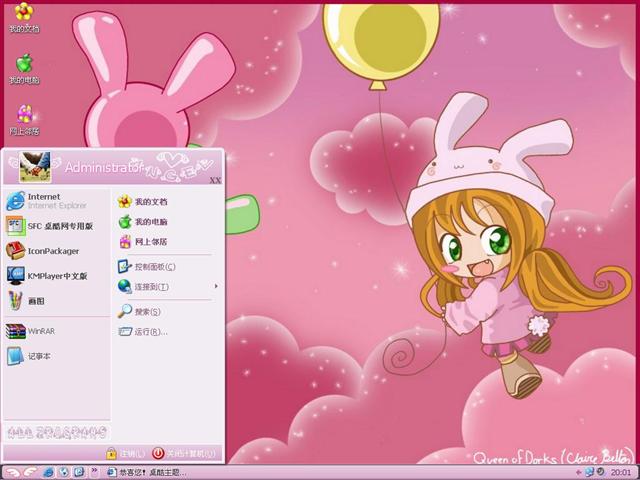
Task: Select 搜索(S) in the Start menu
Action: (147, 311)
